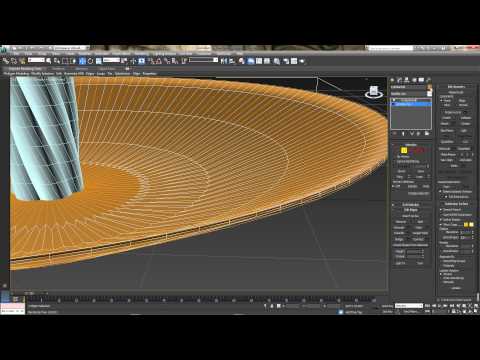Open the Material Editor

coord(277,61)
